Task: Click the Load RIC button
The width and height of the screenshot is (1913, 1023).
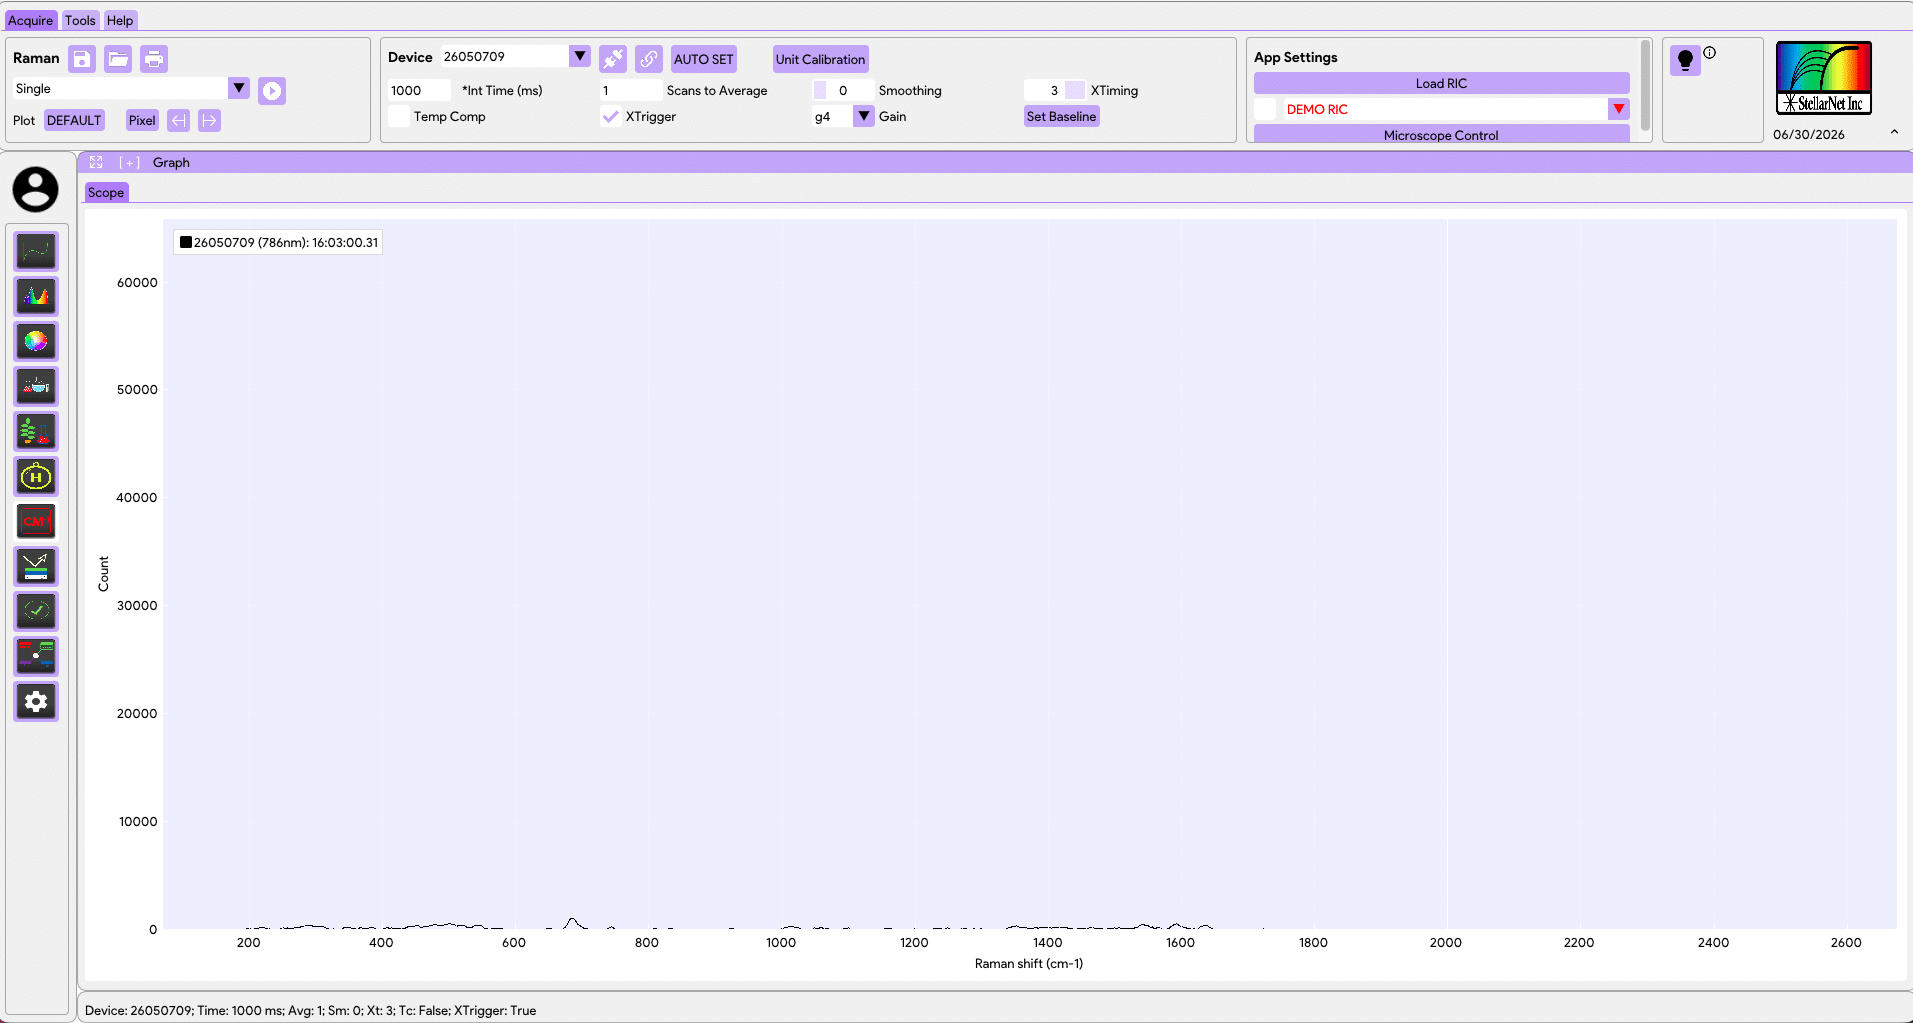Action: pyautogui.click(x=1442, y=83)
